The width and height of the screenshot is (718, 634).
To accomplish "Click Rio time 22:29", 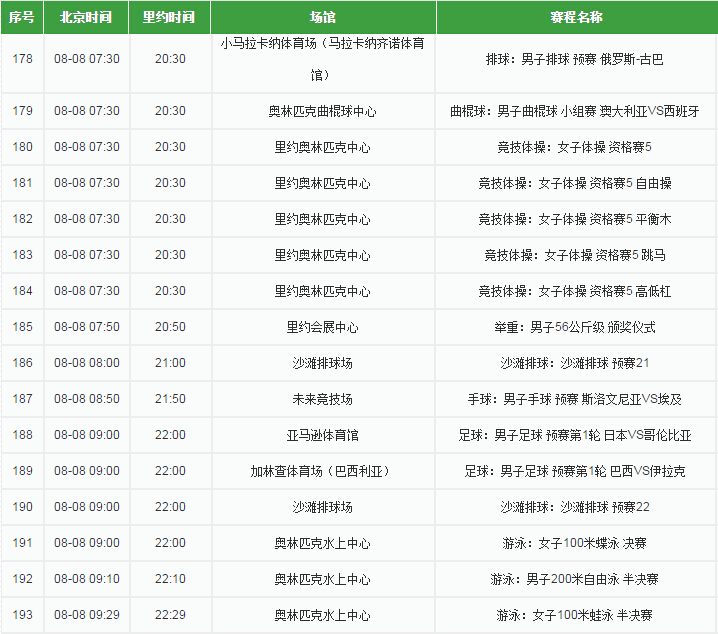I will pos(170,615).
